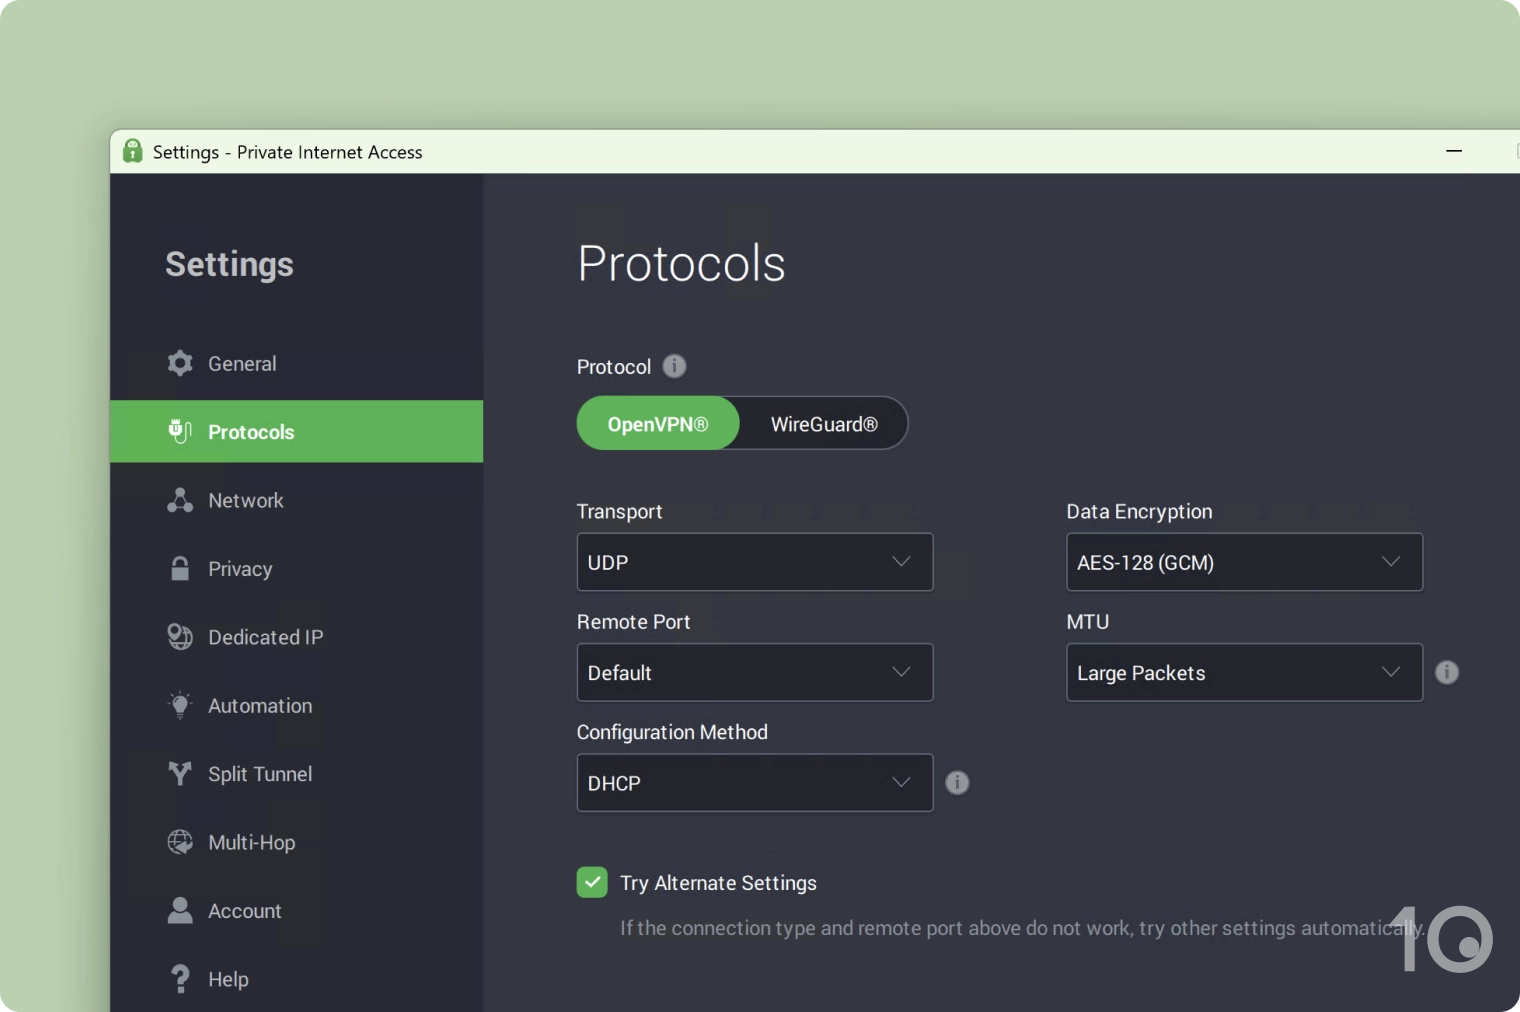Image resolution: width=1520 pixels, height=1012 pixels.
Task: Open the MTU Large Packets selector
Action: [x=1243, y=672]
